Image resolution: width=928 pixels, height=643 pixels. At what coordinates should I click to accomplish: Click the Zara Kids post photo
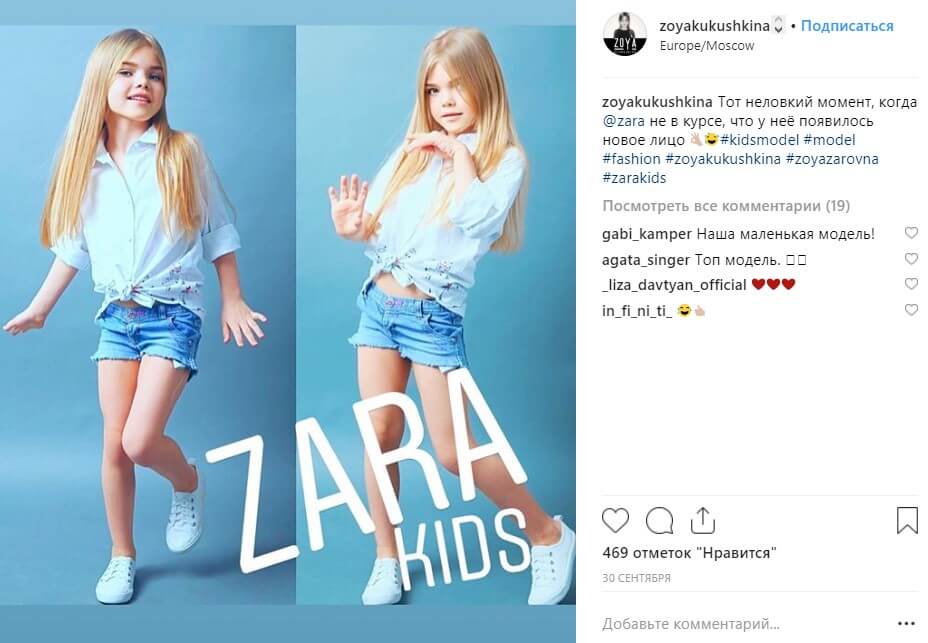288,315
